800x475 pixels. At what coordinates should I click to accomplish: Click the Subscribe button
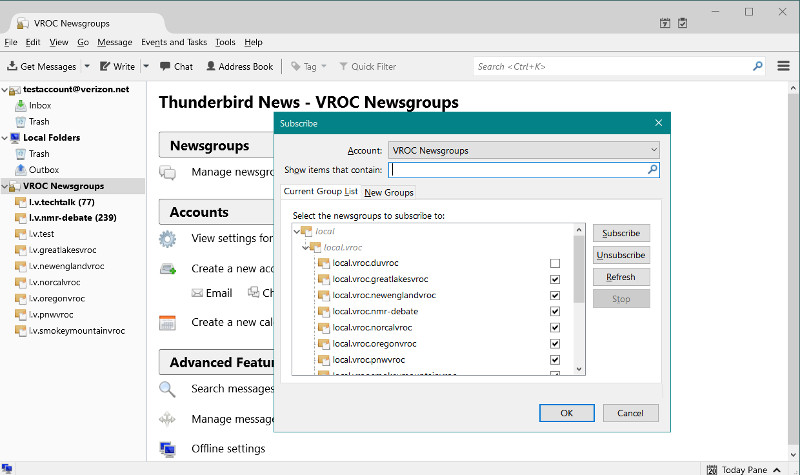(x=621, y=233)
